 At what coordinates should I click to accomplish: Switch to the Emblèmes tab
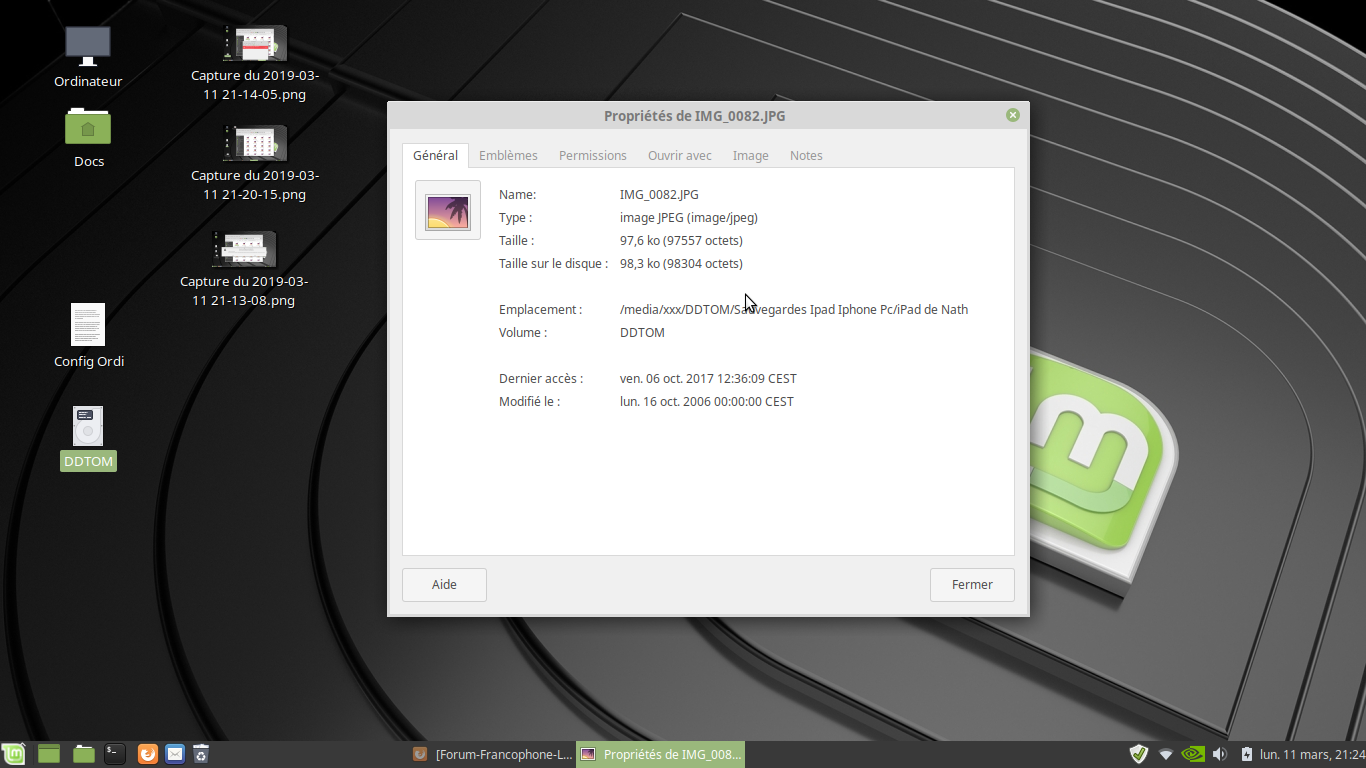pos(508,156)
